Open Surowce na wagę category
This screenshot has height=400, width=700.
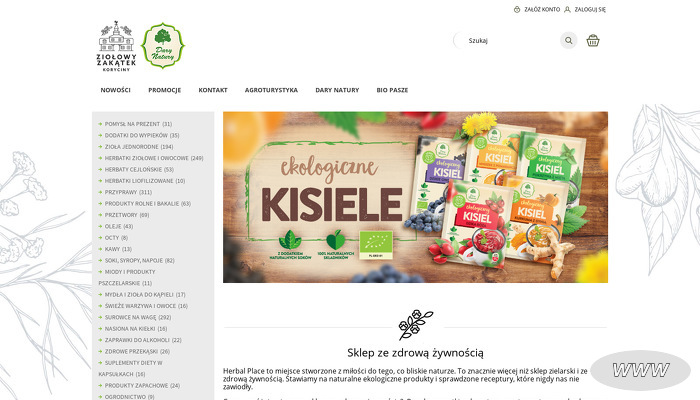[x=138, y=317]
